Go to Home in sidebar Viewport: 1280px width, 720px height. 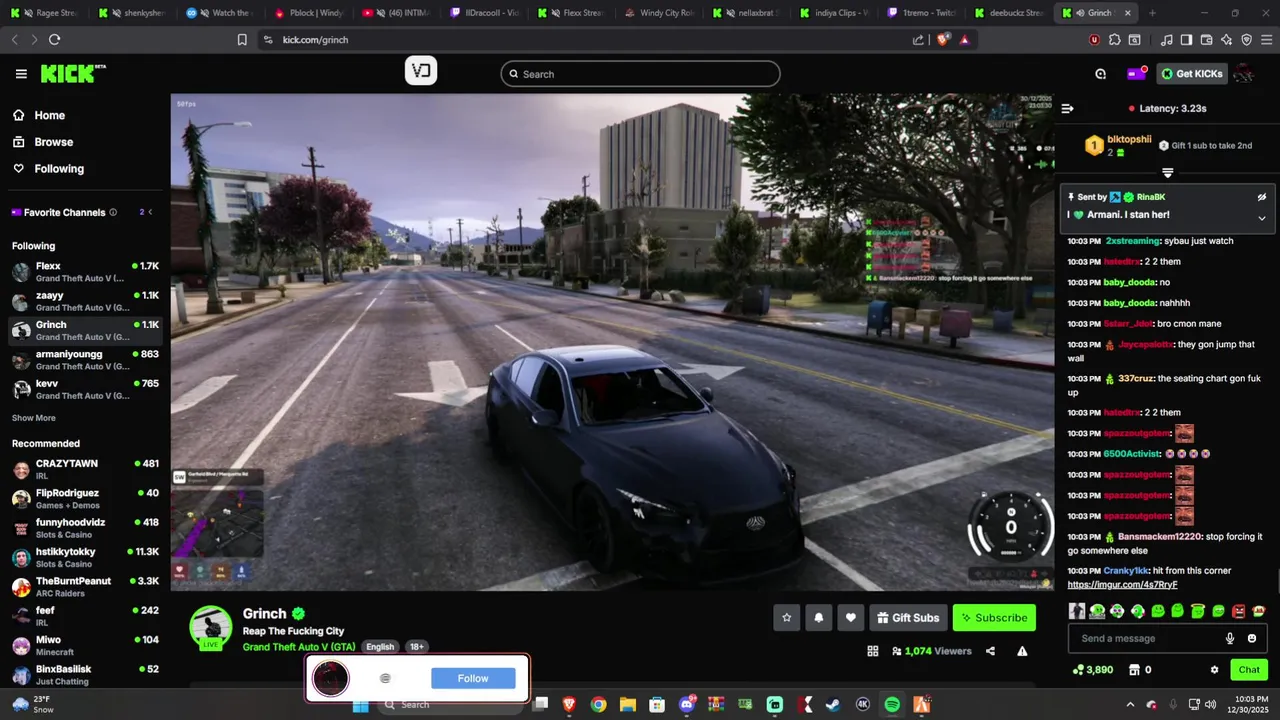tap(49, 115)
